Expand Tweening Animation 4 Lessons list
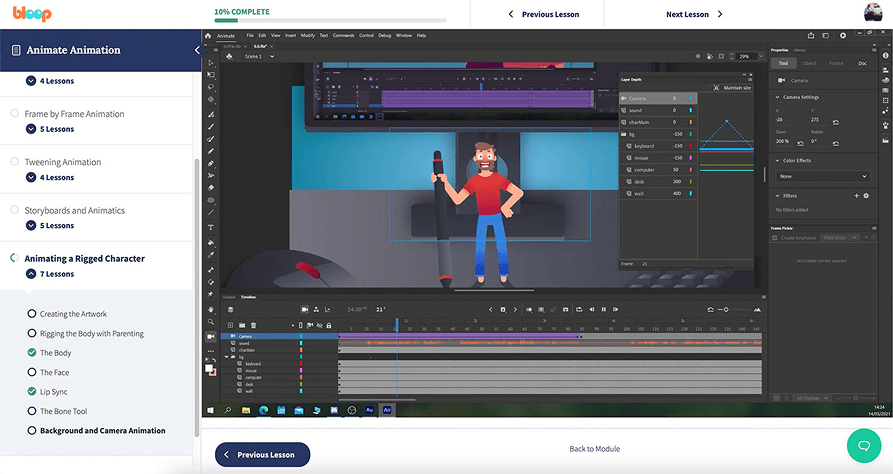893x474 pixels. click(x=32, y=178)
